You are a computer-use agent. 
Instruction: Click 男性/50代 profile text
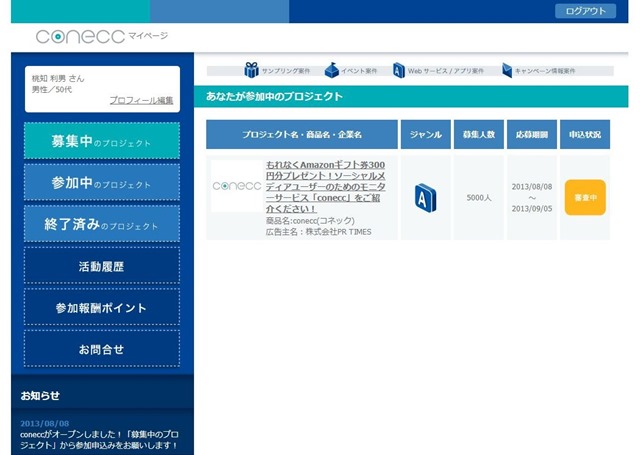click(52, 89)
